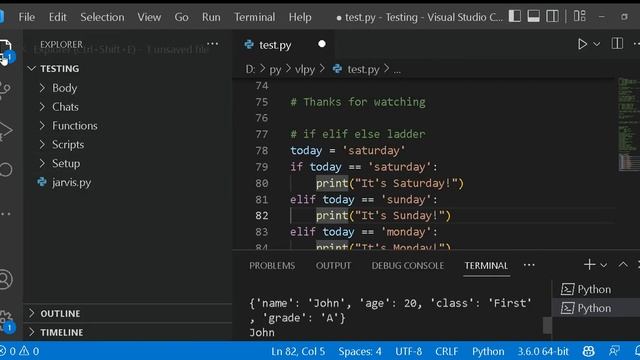Open the panel tabs overflow ellipsis
This screenshot has height=360, width=640.
tap(529, 265)
